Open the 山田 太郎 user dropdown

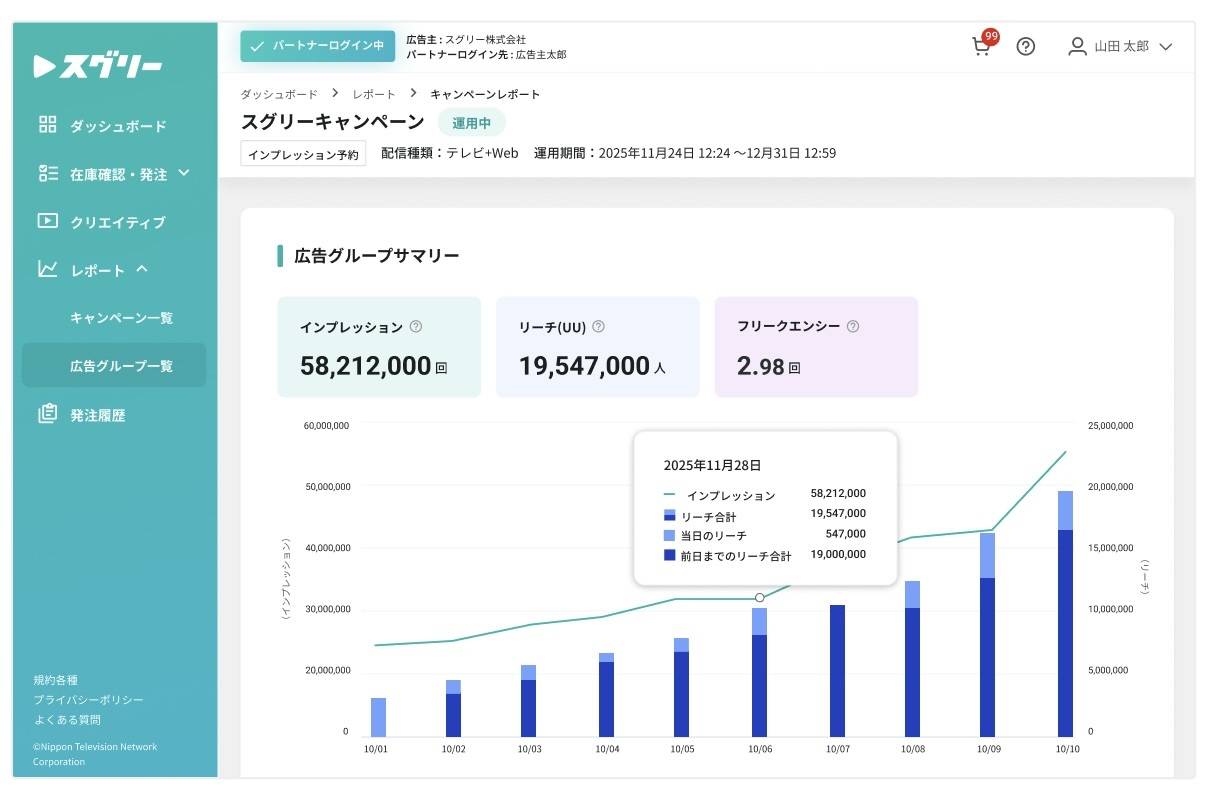1119,47
